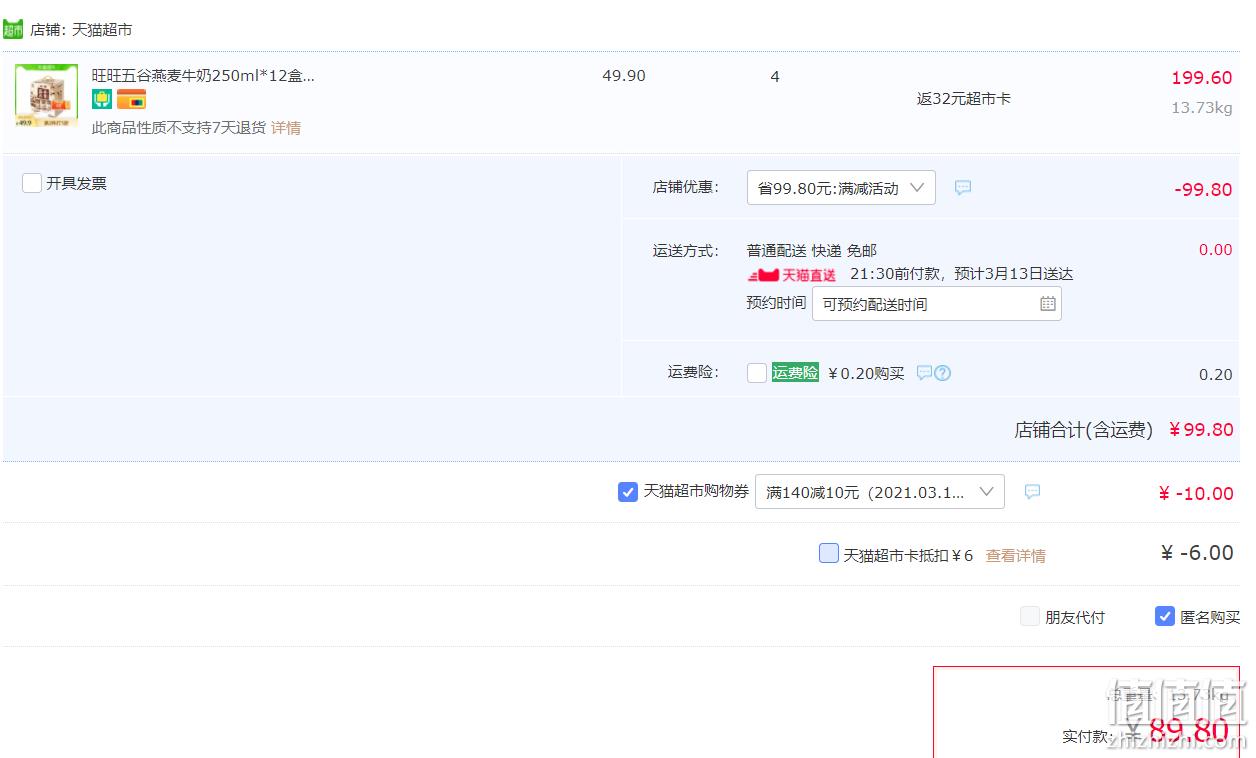The image size is (1256, 758).
Task: Click the orange card icon under product title
Action: tap(131, 99)
